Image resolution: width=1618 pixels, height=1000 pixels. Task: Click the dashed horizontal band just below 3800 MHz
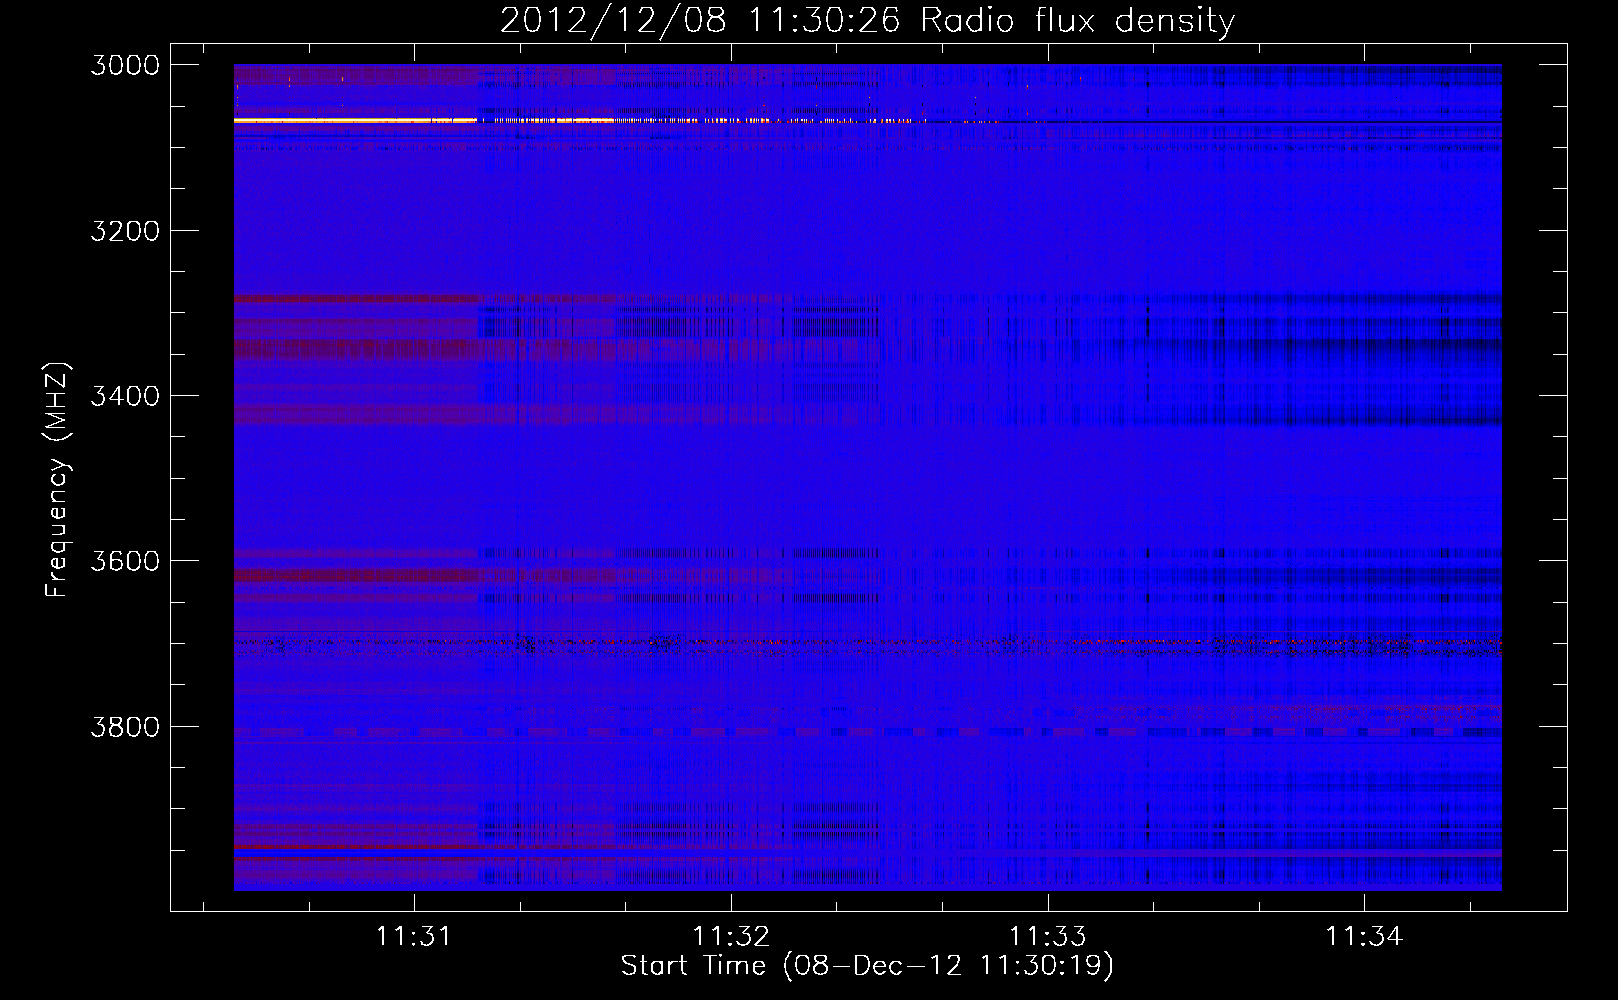click(x=867, y=732)
